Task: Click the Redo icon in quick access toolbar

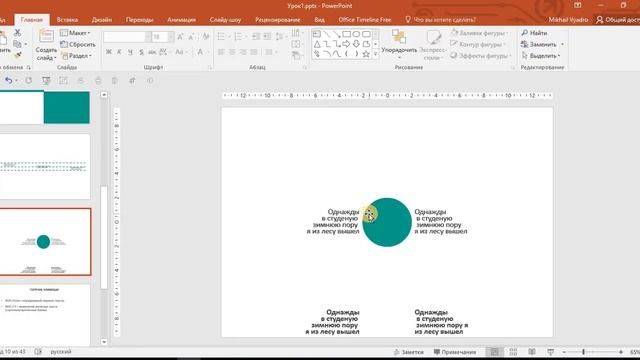Action: coord(29,80)
